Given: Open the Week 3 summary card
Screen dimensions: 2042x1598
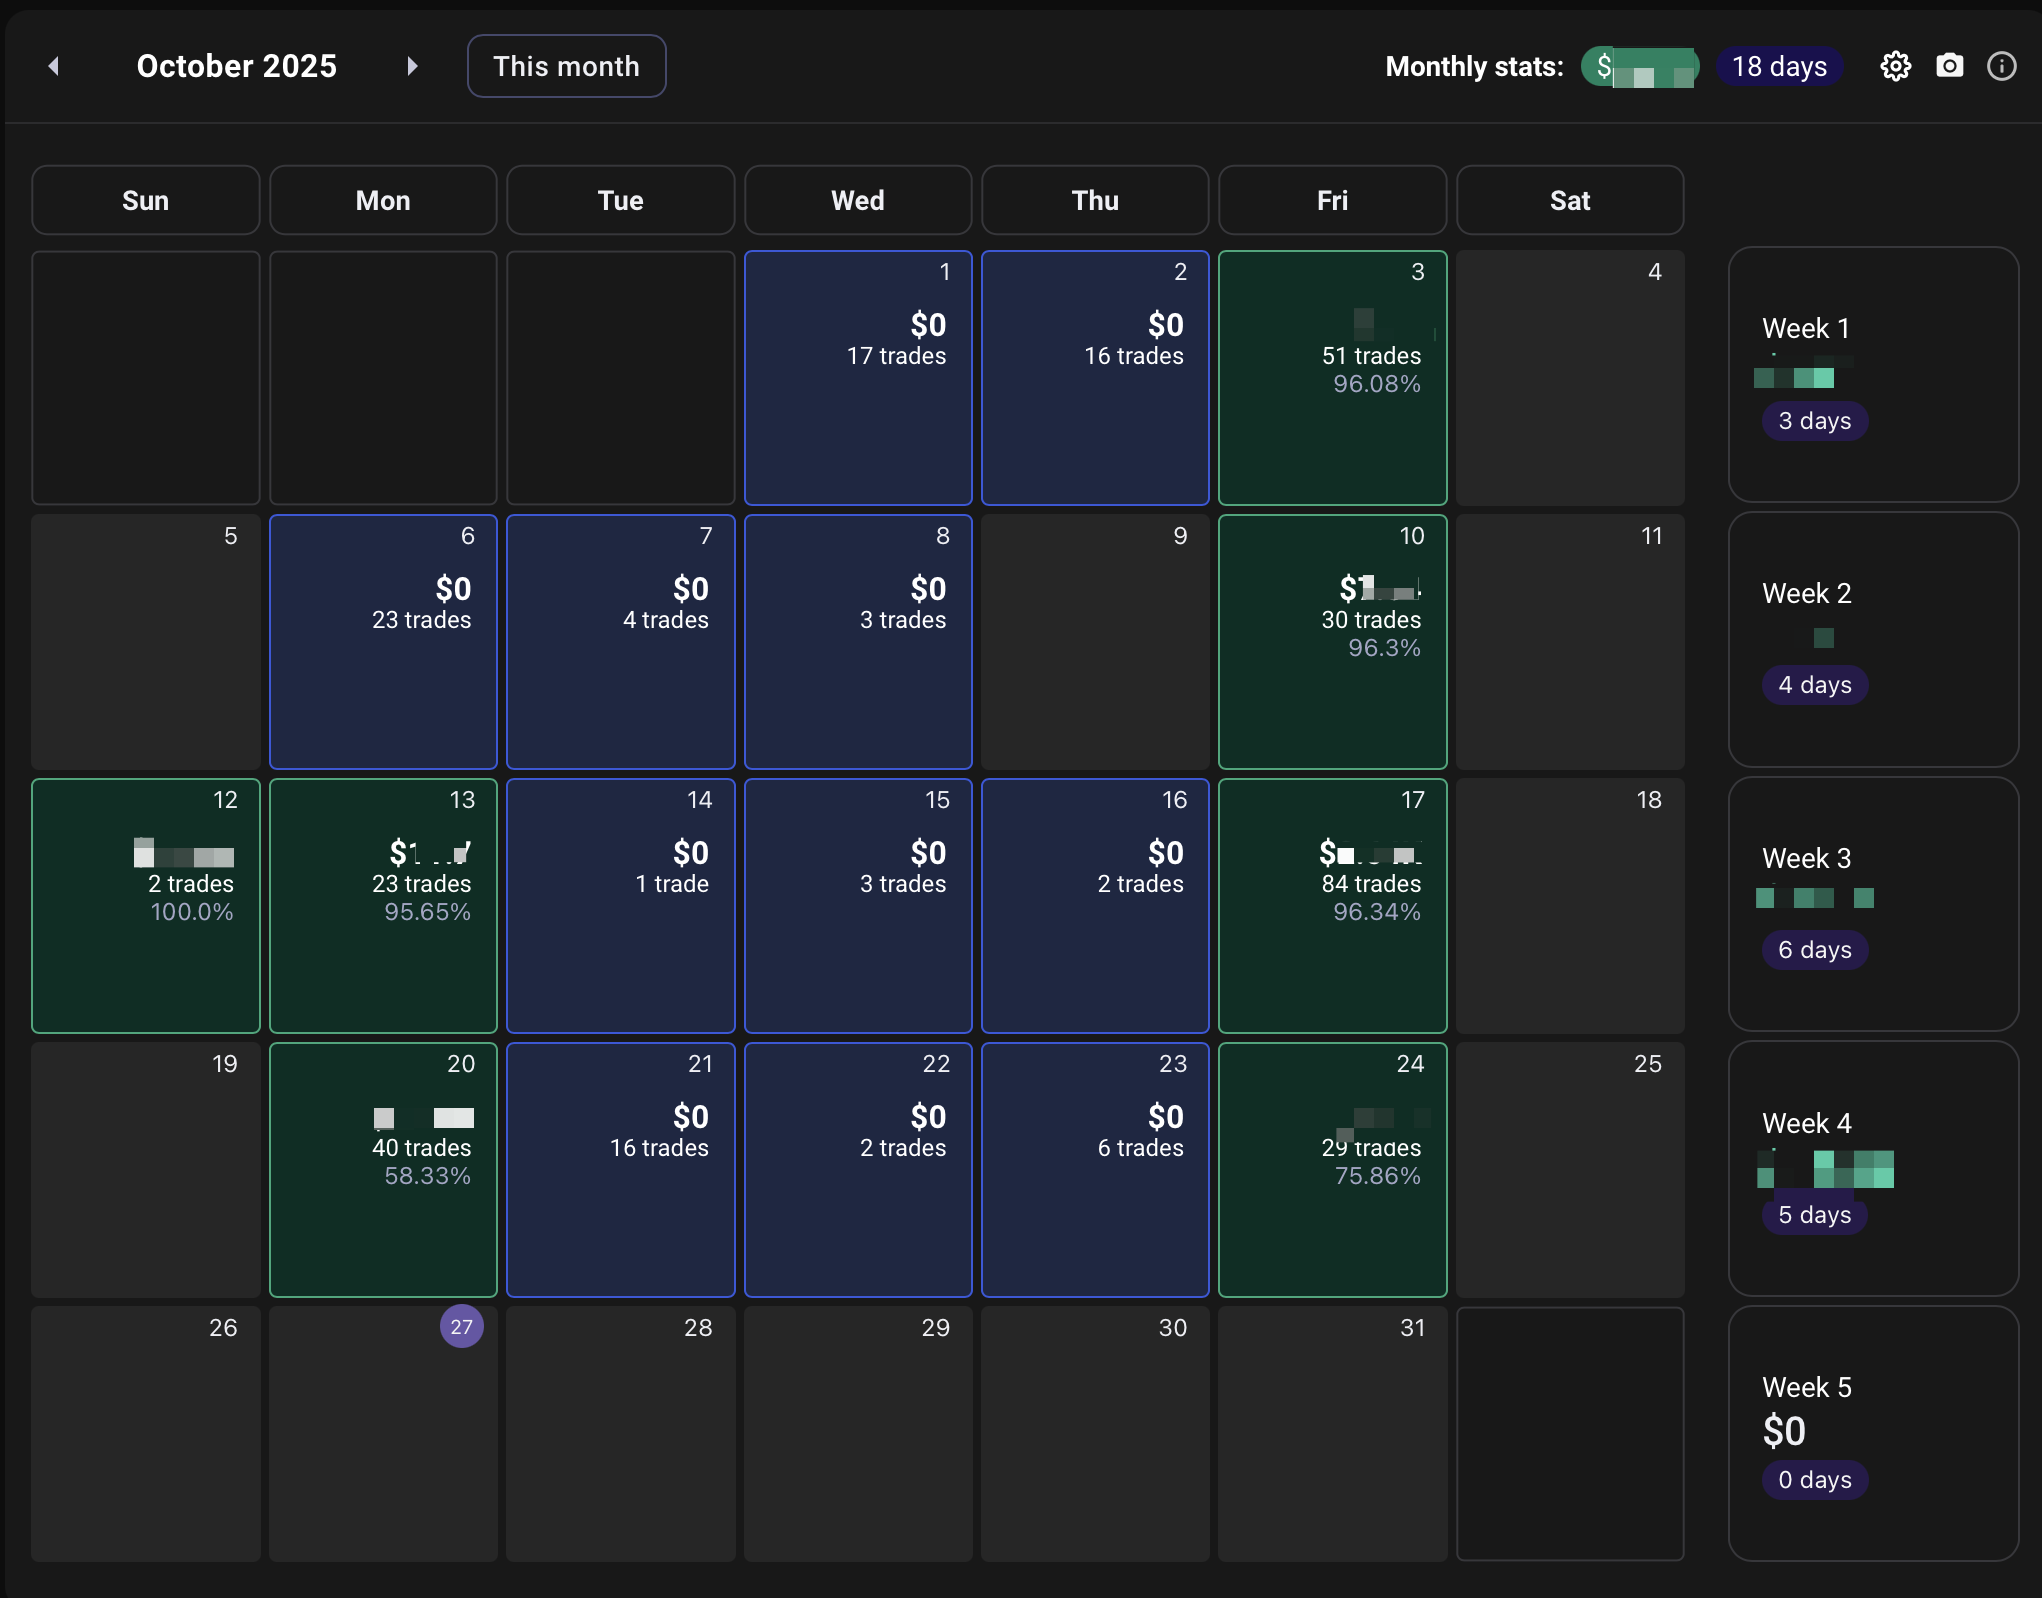Looking at the screenshot, I should tap(1872, 903).
